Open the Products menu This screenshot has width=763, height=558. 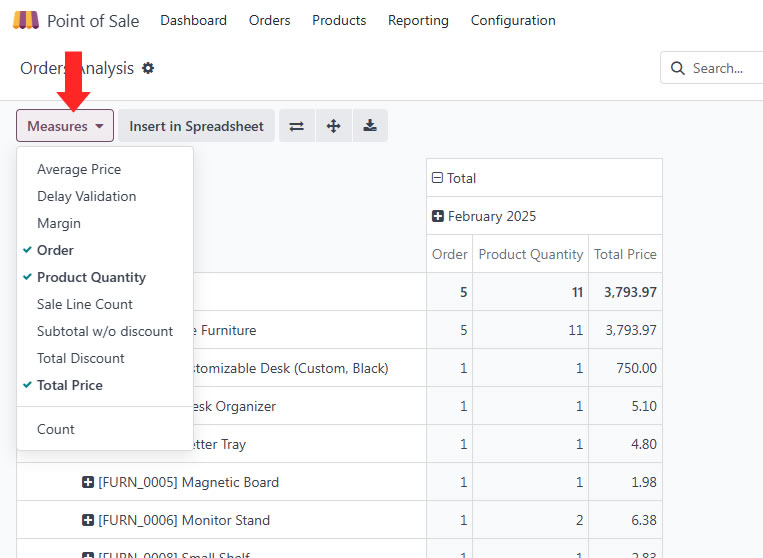[x=339, y=20]
